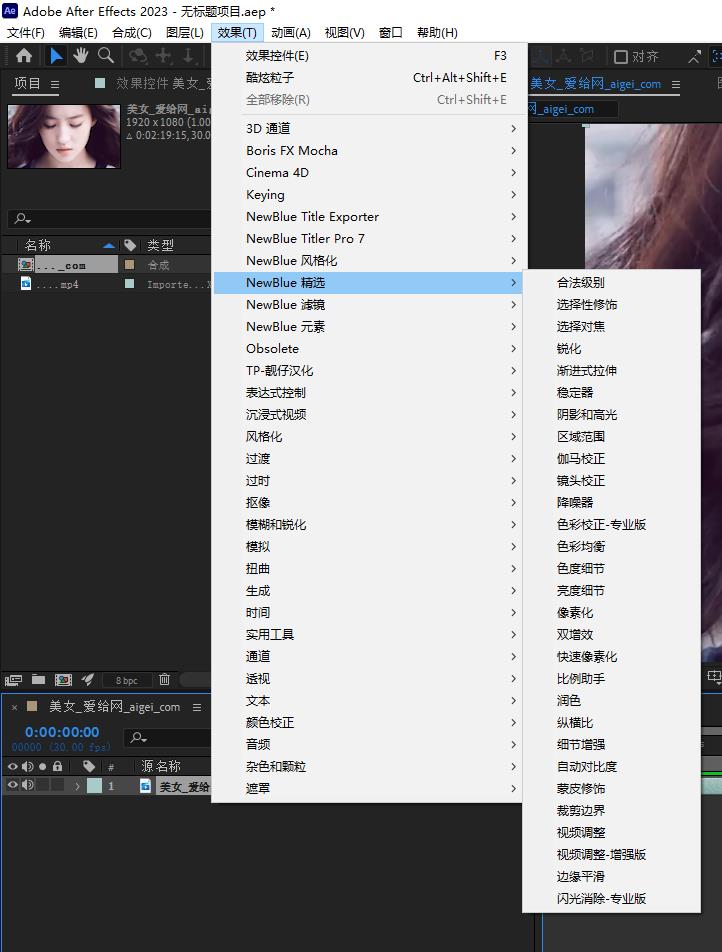Click the Home icon in toolbar
This screenshot has height=952, width=722.
[24, 56]
